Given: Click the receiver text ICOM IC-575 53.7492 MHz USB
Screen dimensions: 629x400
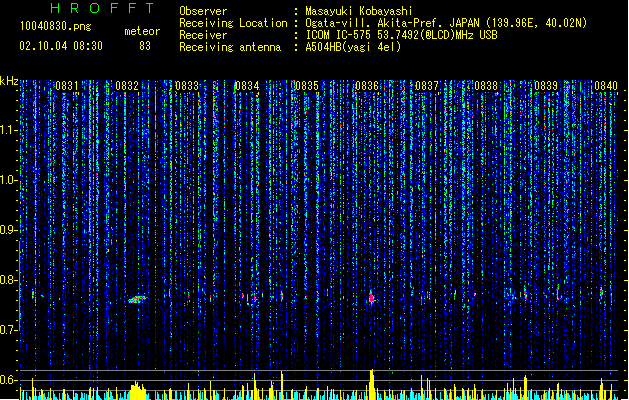Looking at the screenshot, I should (402, 35).
